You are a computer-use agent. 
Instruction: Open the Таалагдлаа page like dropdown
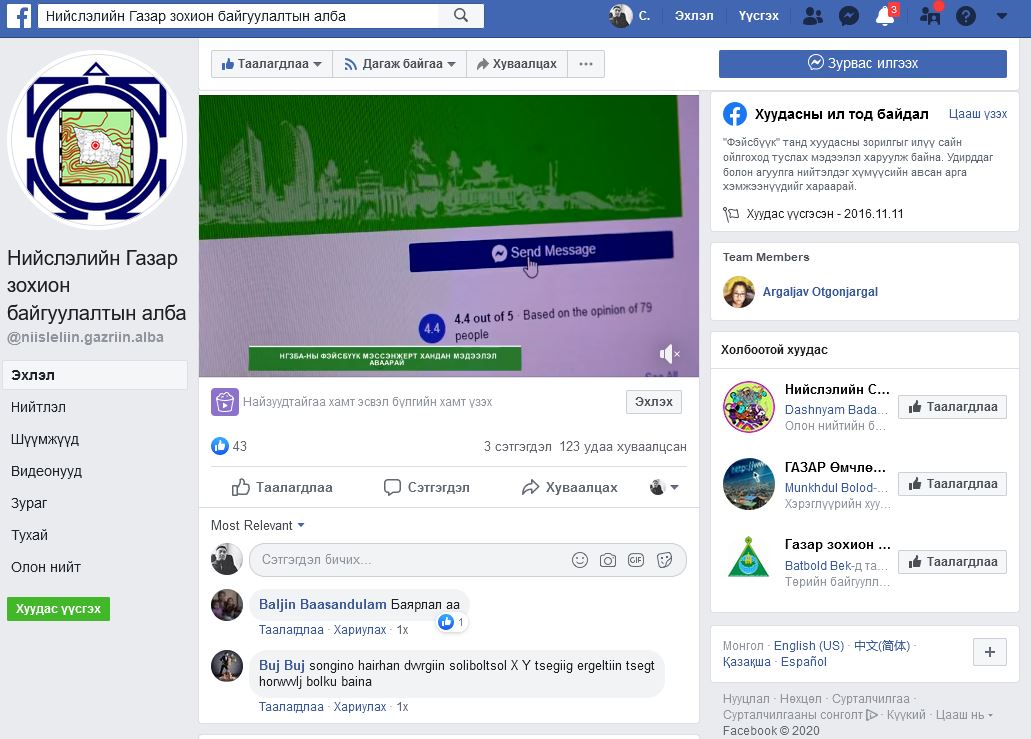[272, 64]
